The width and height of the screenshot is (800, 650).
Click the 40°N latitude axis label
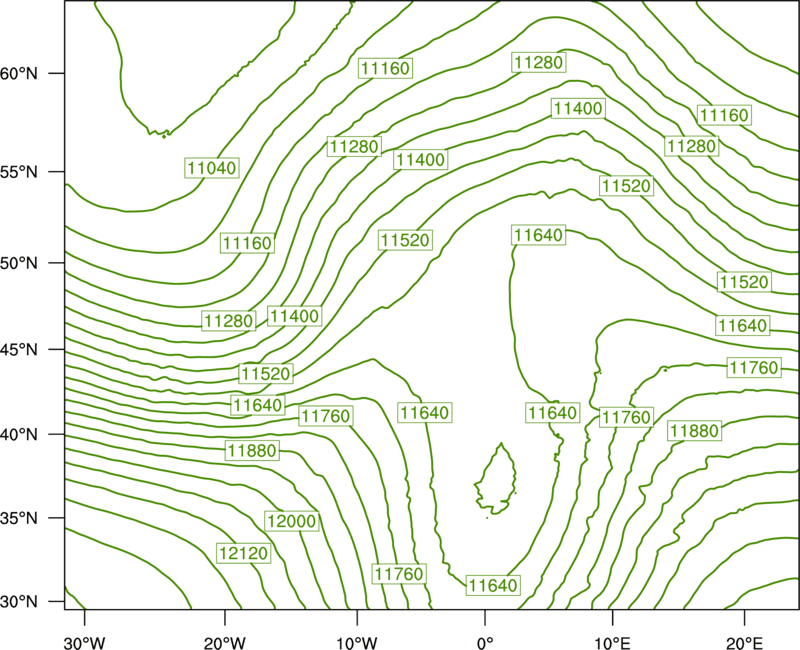coord(19,435)
